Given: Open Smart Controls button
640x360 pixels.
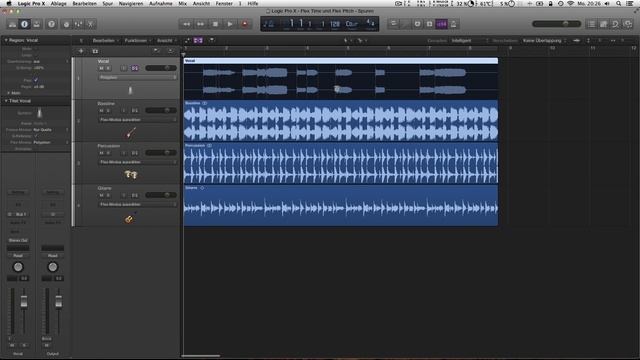Looking at the screenshot, I should pos(66,24).
